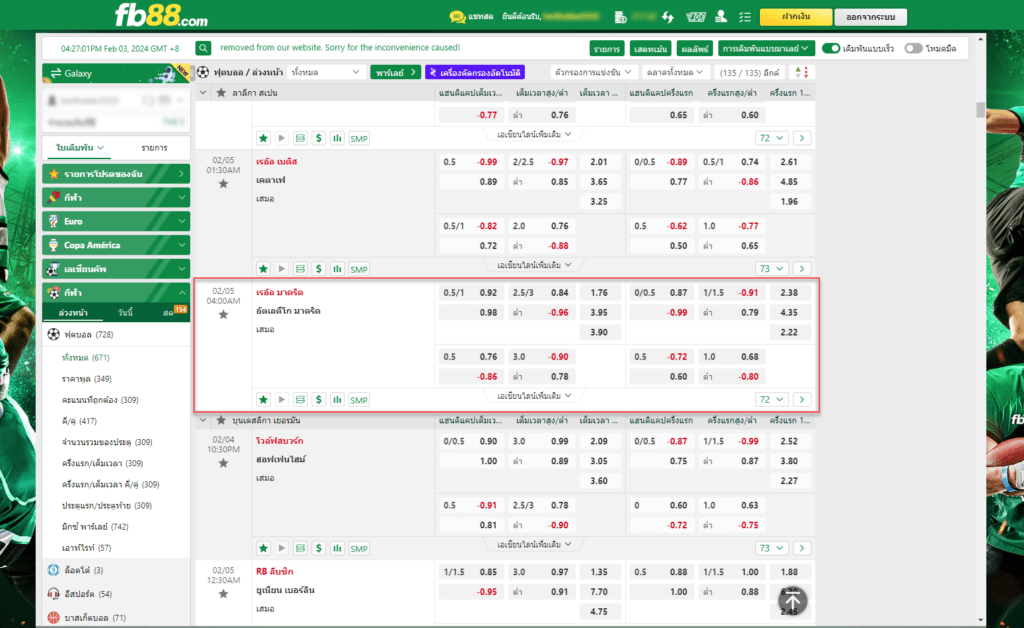
Task: Toggle star for ลาลีกา สเปน league header
Action: pos(221,93)
